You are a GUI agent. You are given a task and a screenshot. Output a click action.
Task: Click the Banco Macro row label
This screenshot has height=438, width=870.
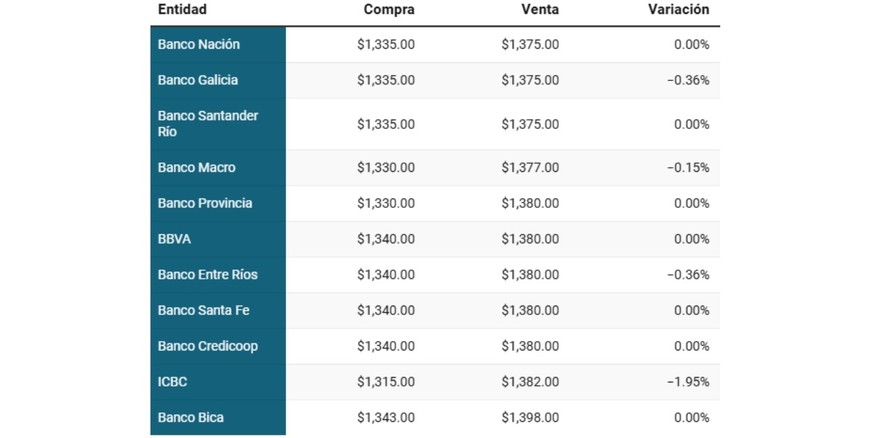pos(197,168)
